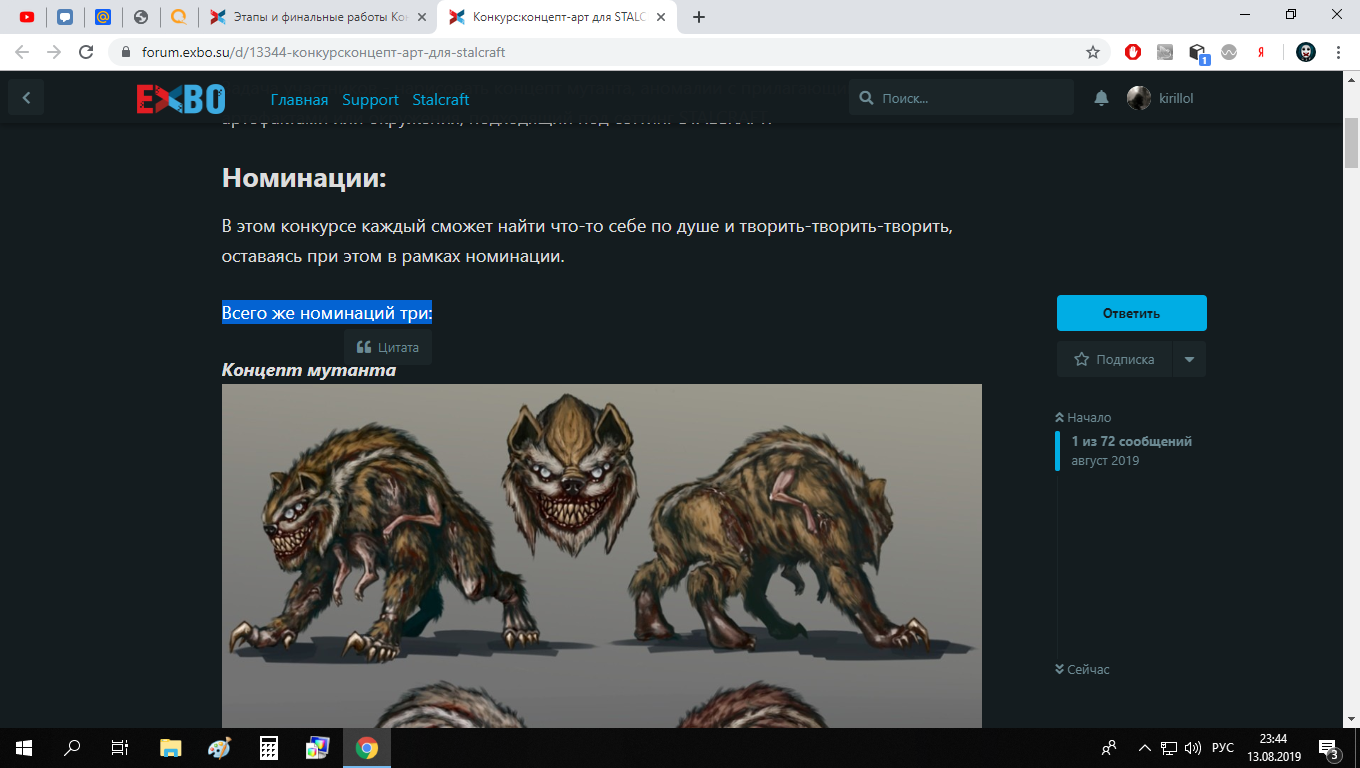This screenshot has width=1360, height=768.
Task: Open the notifications bell
Action: (x=1101, y=98)
